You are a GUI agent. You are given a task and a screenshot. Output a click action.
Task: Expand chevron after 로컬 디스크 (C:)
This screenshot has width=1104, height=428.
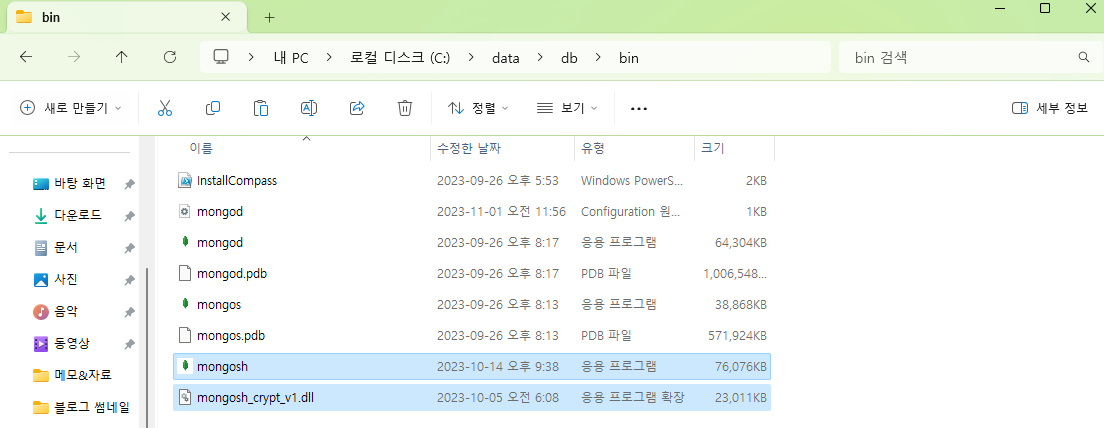[x=470, y=58]
